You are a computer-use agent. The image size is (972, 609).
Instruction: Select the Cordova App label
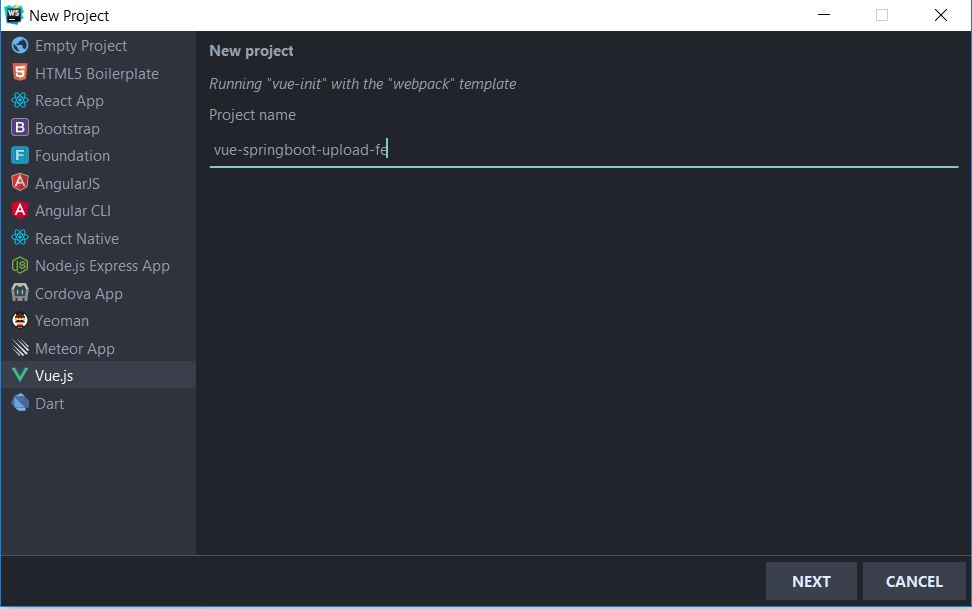point(79,293)
